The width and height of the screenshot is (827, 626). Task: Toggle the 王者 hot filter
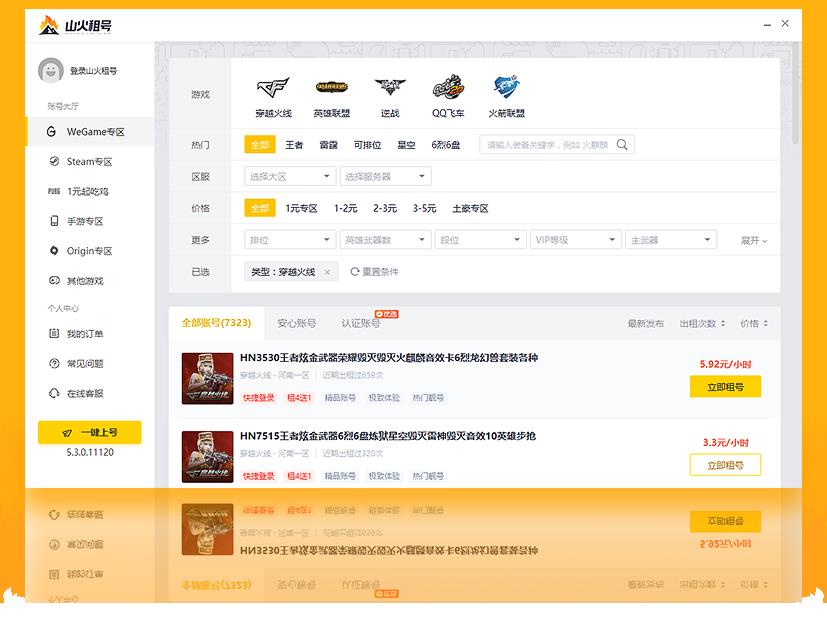294,145
